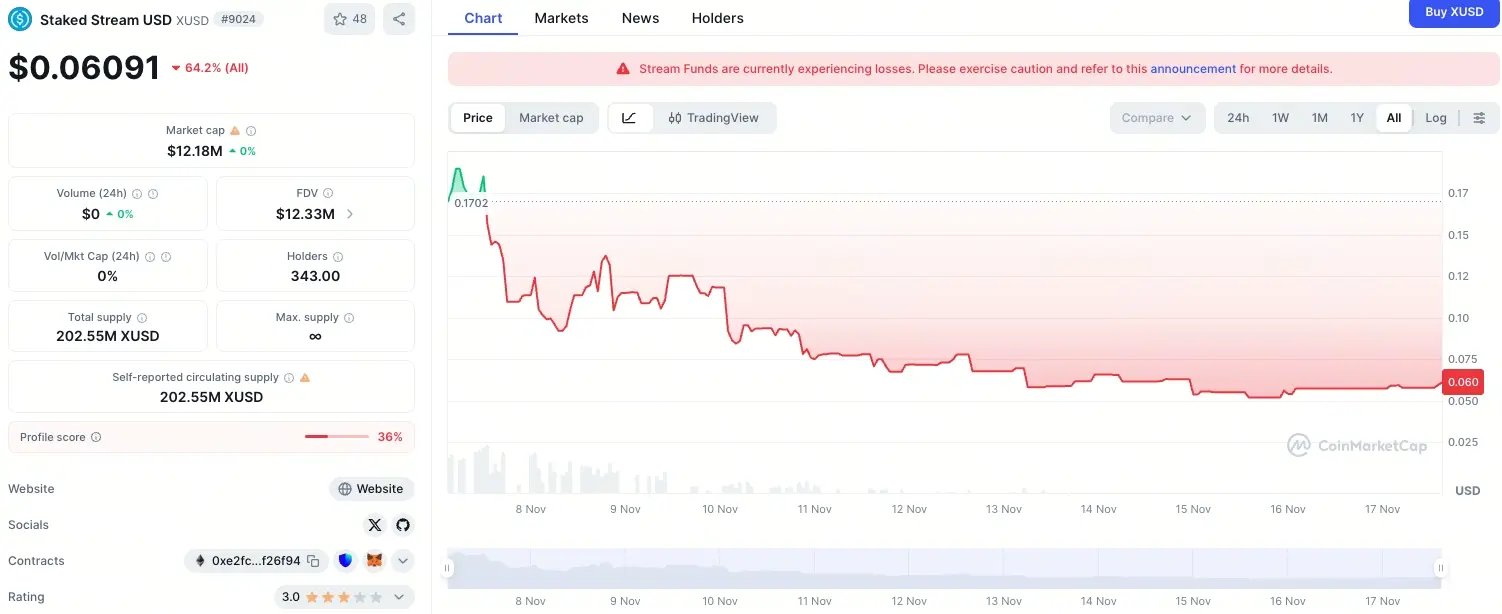Select the All time range
Screen dimensions: 1502x614
coord(1393,117)
